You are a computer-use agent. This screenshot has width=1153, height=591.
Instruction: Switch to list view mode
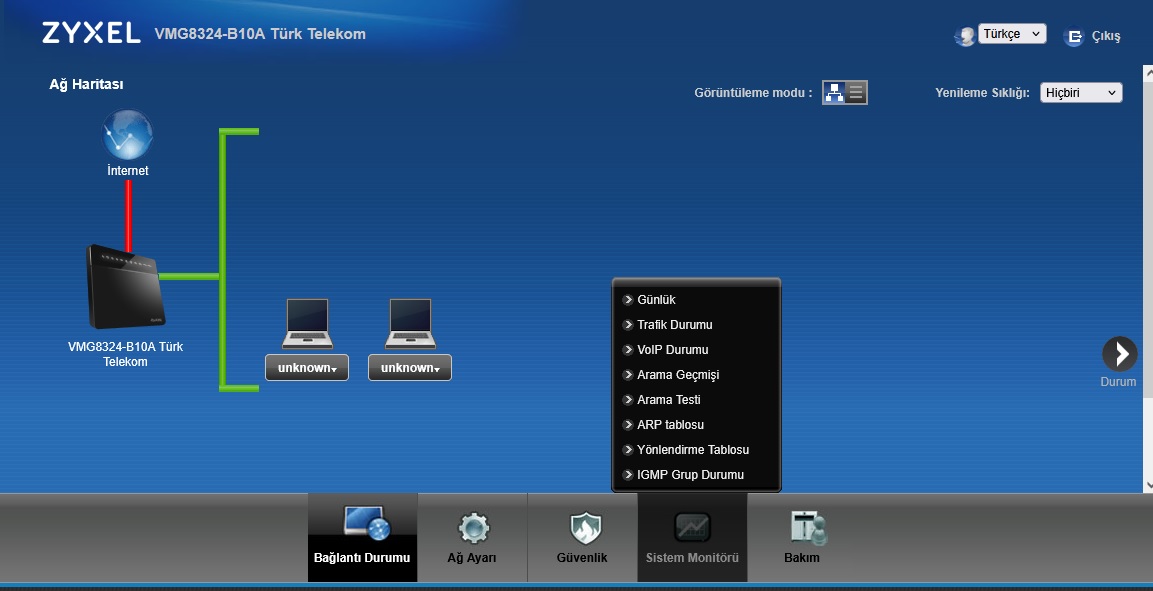tap(856, 93)
